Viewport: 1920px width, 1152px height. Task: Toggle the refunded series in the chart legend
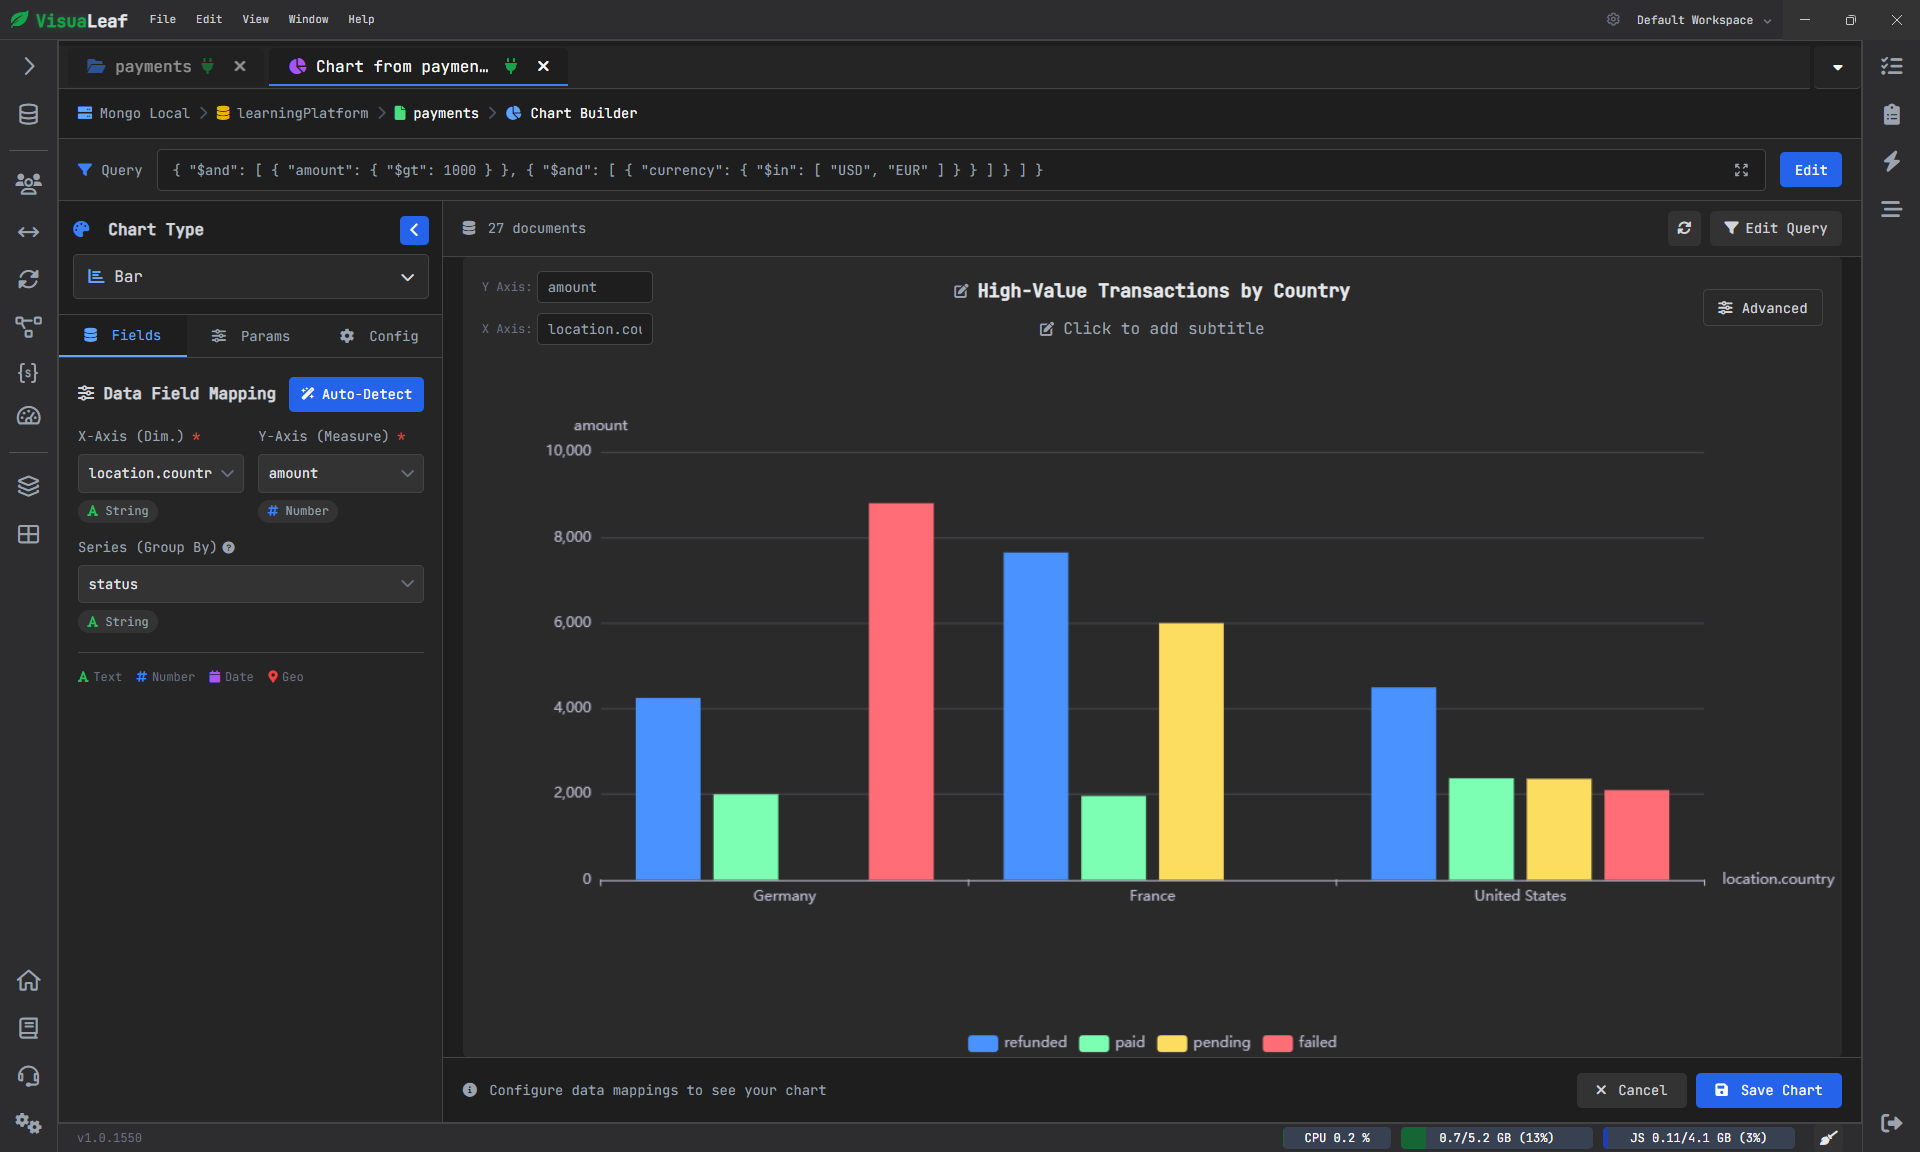click(1016, 1043)
